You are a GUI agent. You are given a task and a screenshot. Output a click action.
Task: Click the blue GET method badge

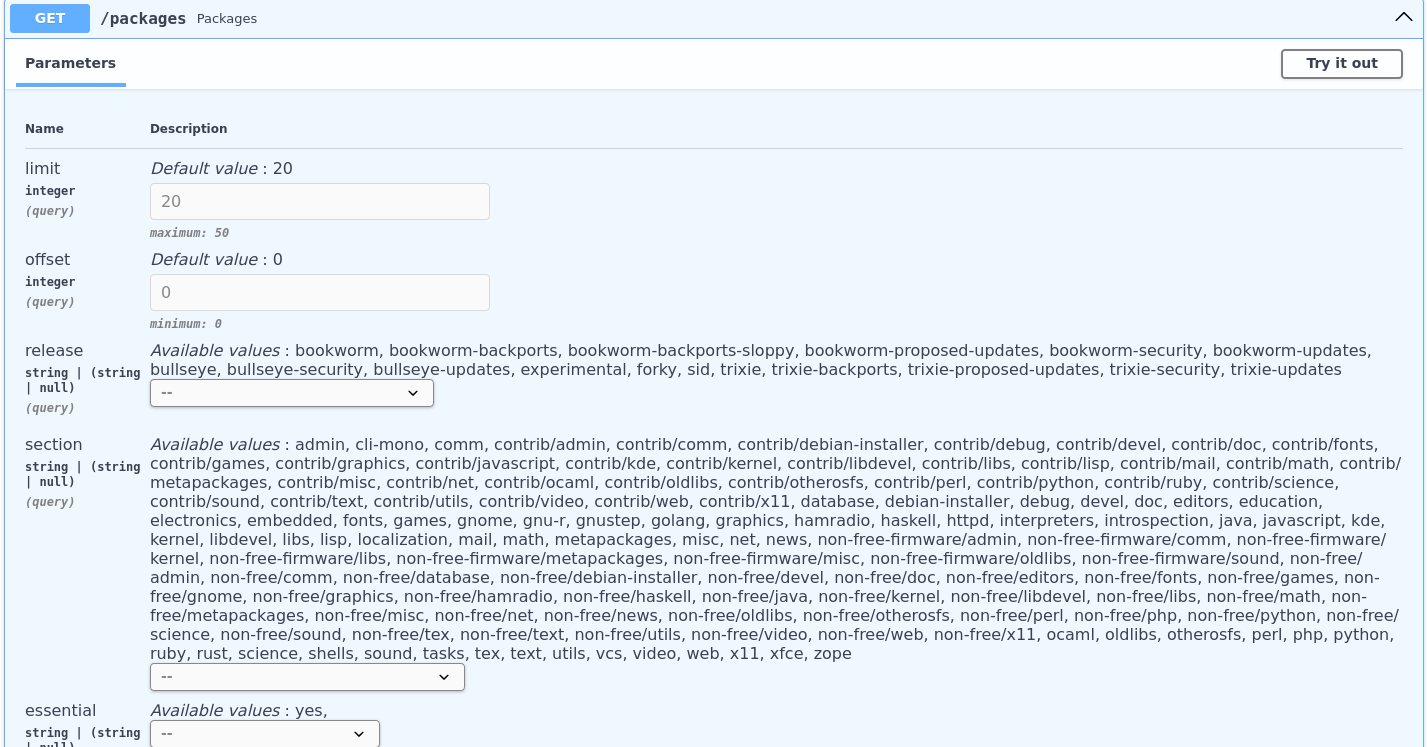click(49, 18)
